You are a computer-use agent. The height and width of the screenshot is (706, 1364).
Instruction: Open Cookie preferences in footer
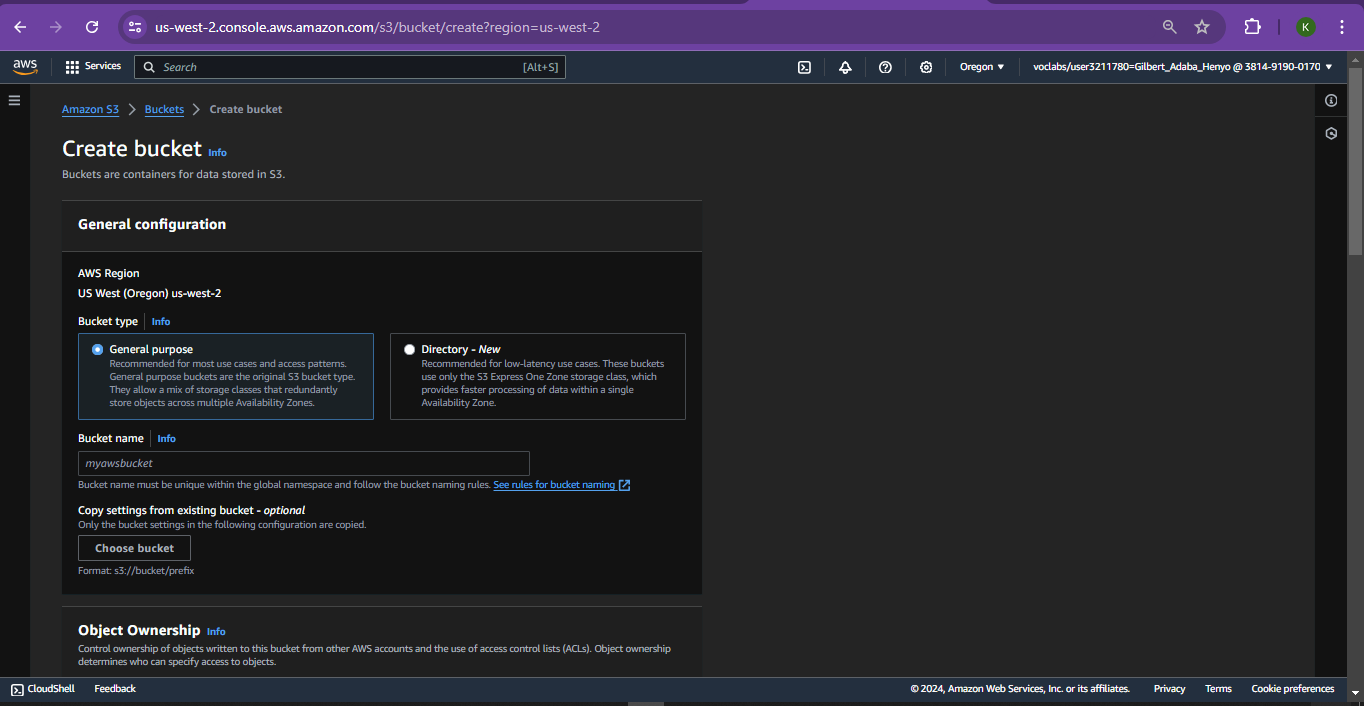[x=1292, y=689]
